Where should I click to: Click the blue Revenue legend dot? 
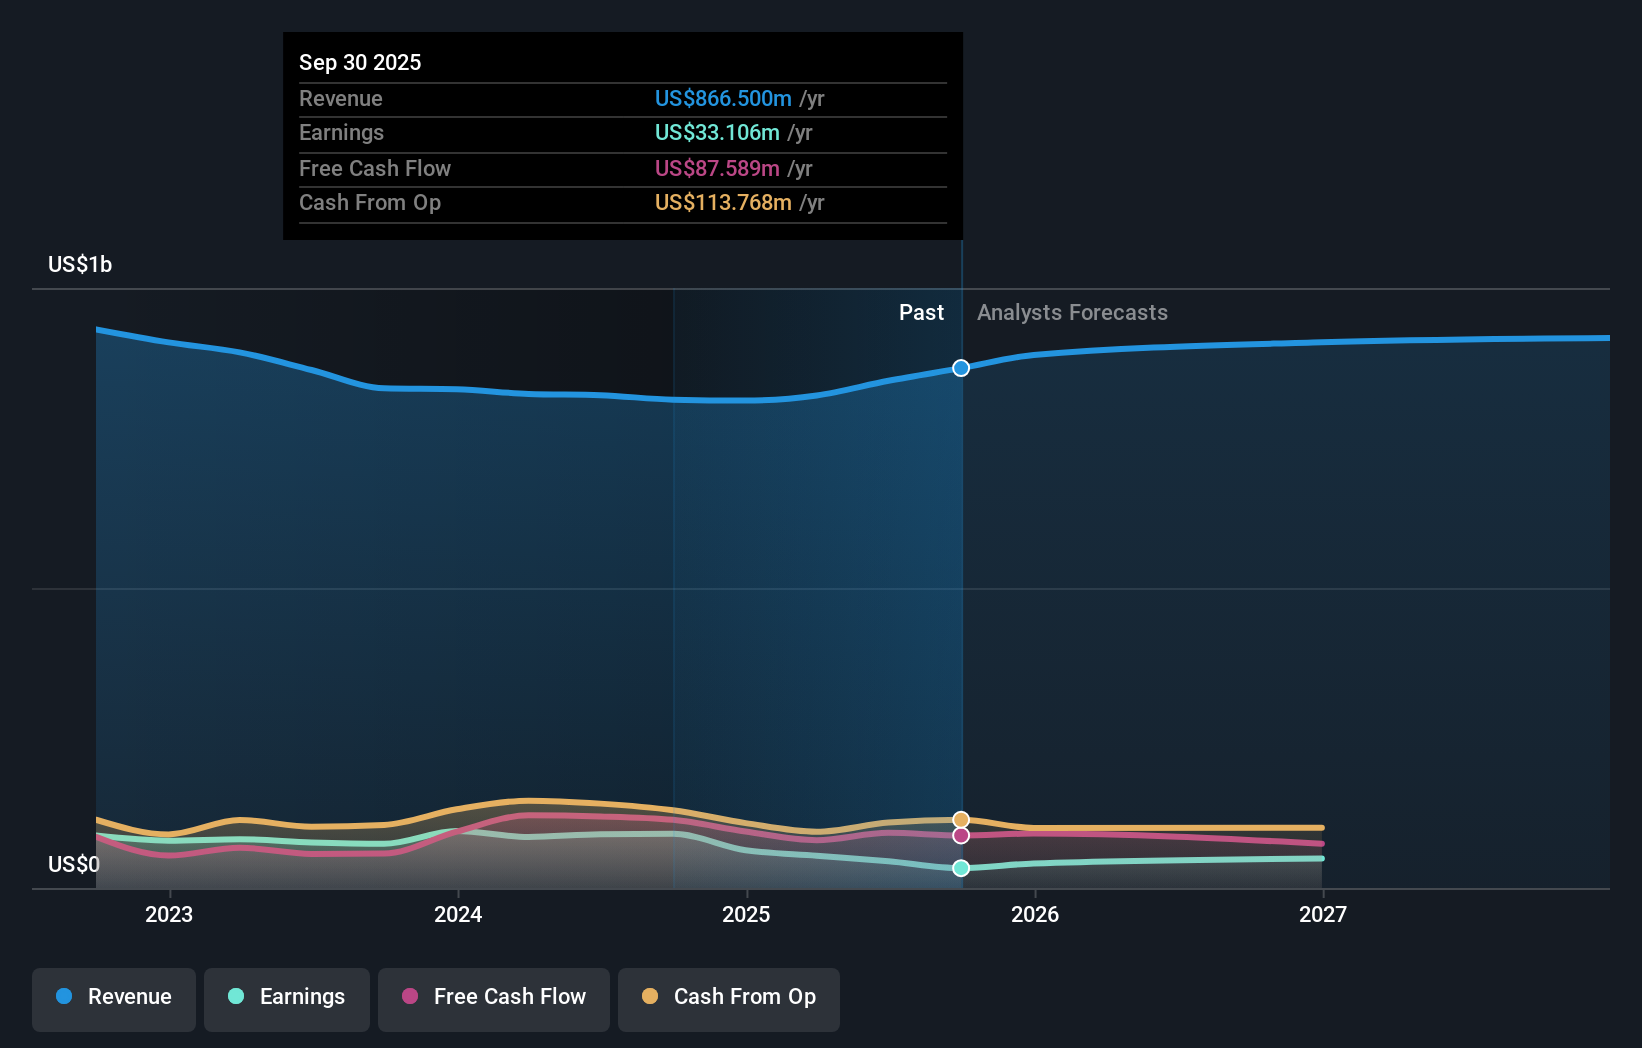coord(64,997)
